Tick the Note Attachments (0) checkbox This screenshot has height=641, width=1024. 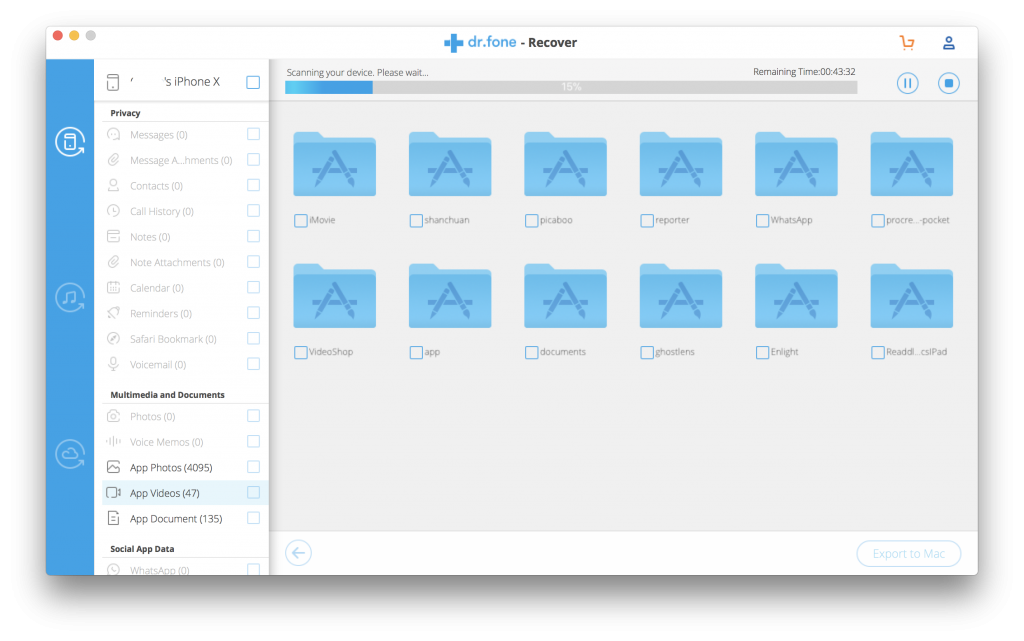click(x=253, y=262)
